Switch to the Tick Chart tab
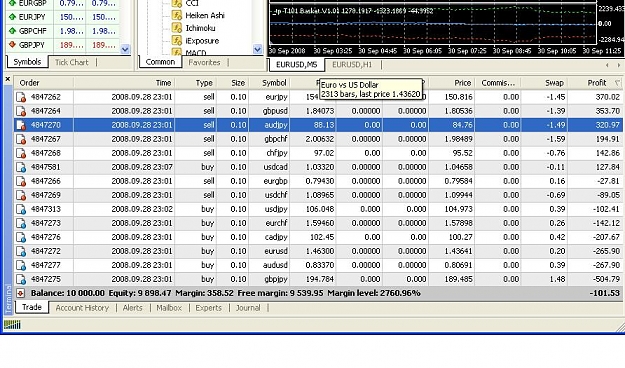This screenshot has width=625, height=368. tap(72, 62)
